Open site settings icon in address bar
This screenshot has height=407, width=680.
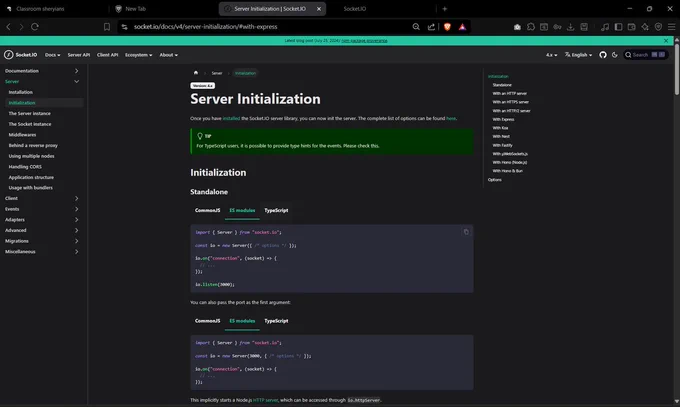124,27
